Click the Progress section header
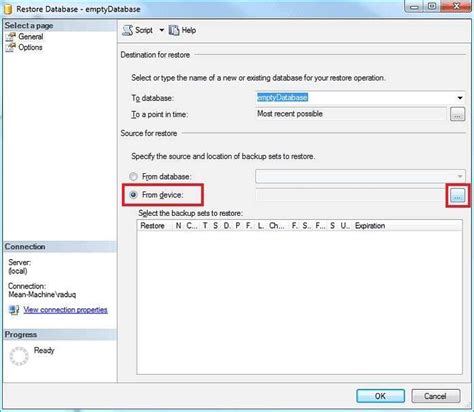This screenshot has height=412, width=474. (x=60, y=334)
